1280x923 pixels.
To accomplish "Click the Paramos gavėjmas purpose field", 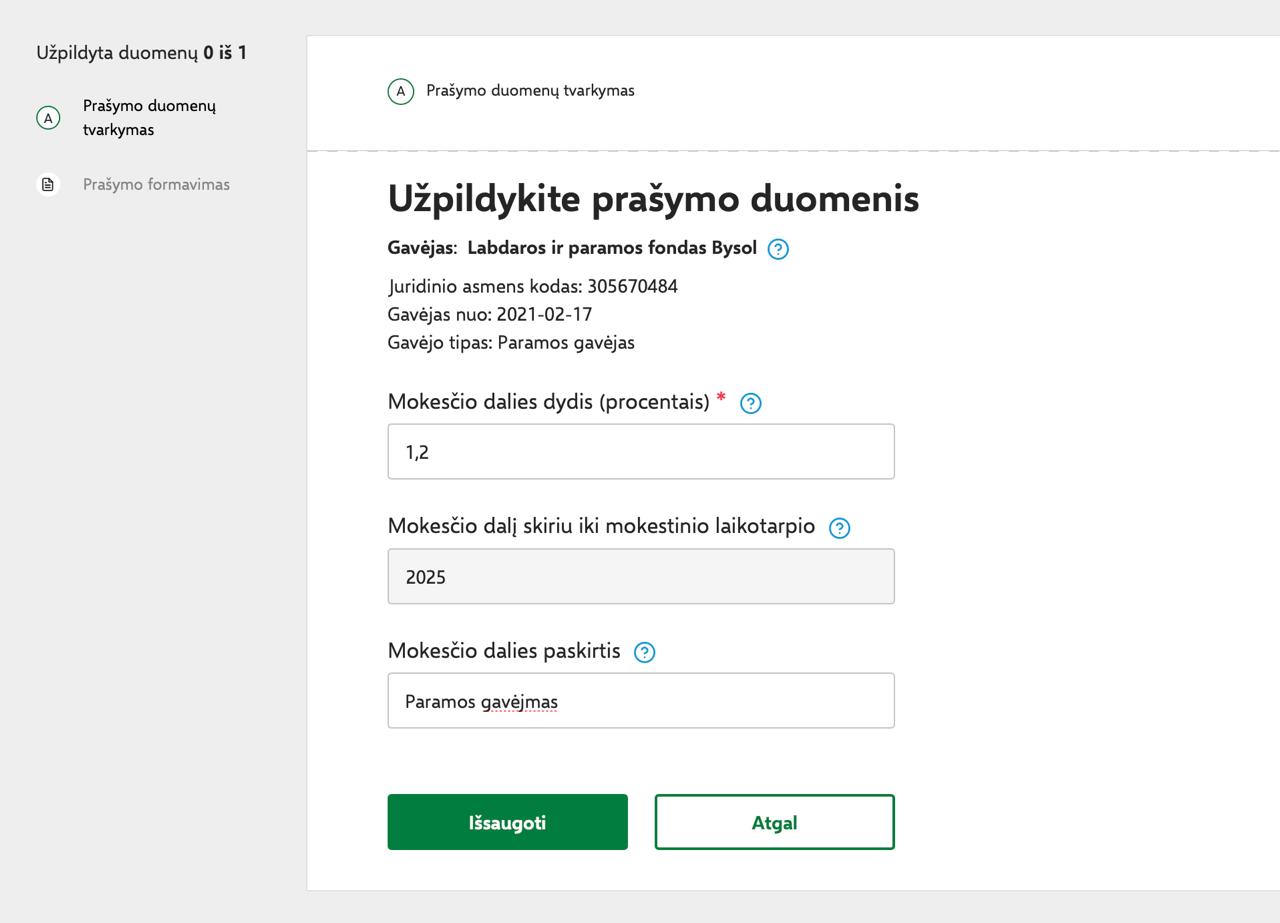I will click(641, 701).
